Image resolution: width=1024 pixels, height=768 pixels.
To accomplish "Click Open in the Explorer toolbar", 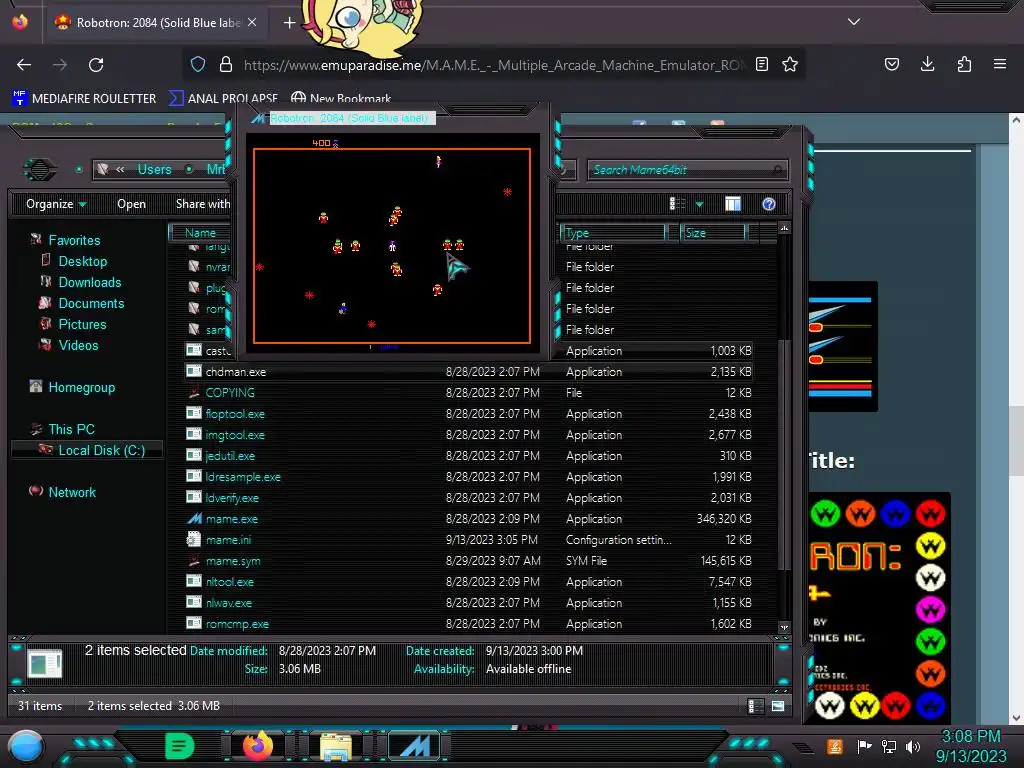I will tap(131, 204).
